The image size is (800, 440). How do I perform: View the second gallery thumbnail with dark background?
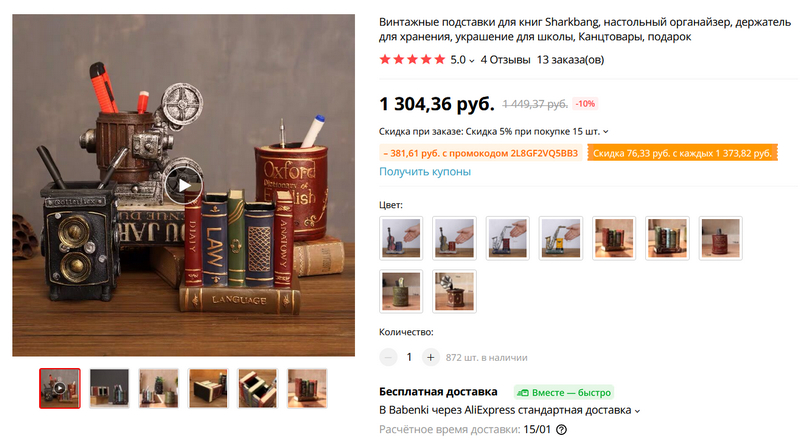pos(109,388)
